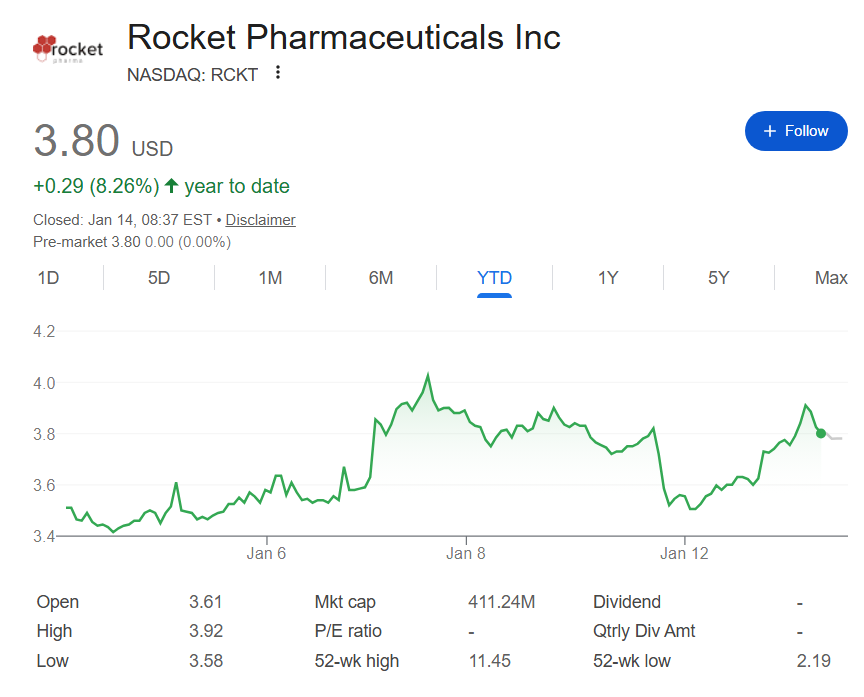This screenshot has width=864, height=697.
Task: Open the three-dot more options menu
Action: tap(278, 73)
